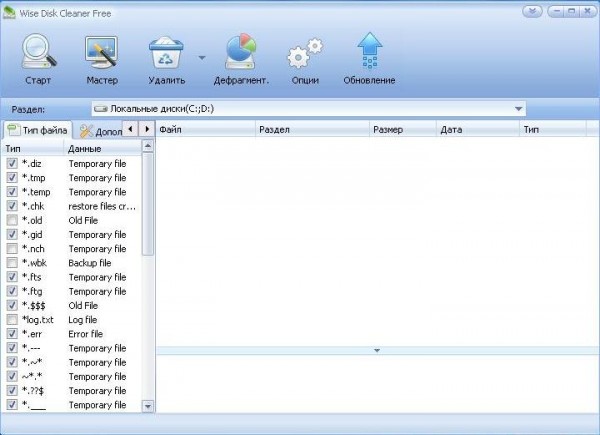The height and width of the screenshot is (435, 600).
Task: Toggle the *.diz checkbox
Action: point(12,163)
